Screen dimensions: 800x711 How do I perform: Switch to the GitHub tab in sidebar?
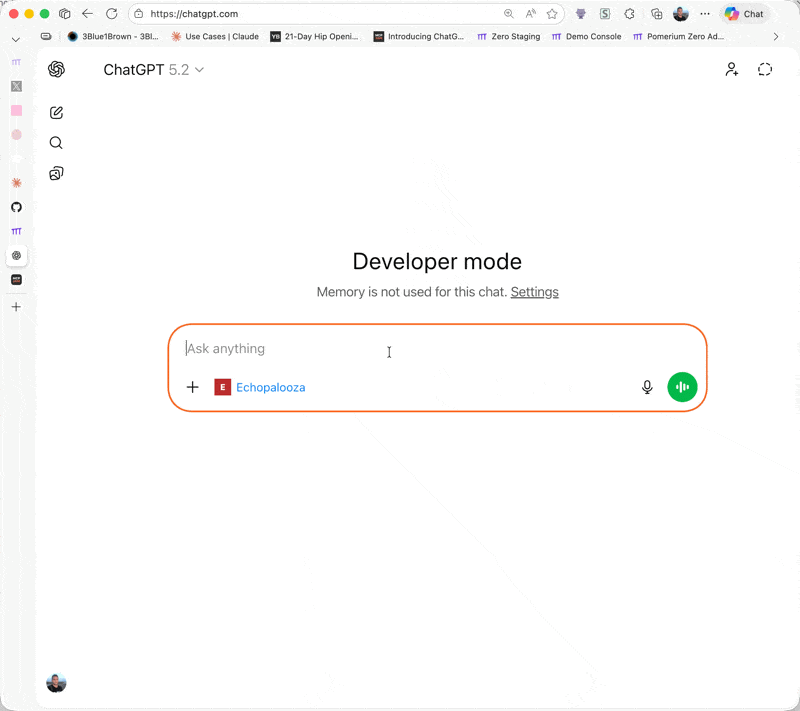16,207
